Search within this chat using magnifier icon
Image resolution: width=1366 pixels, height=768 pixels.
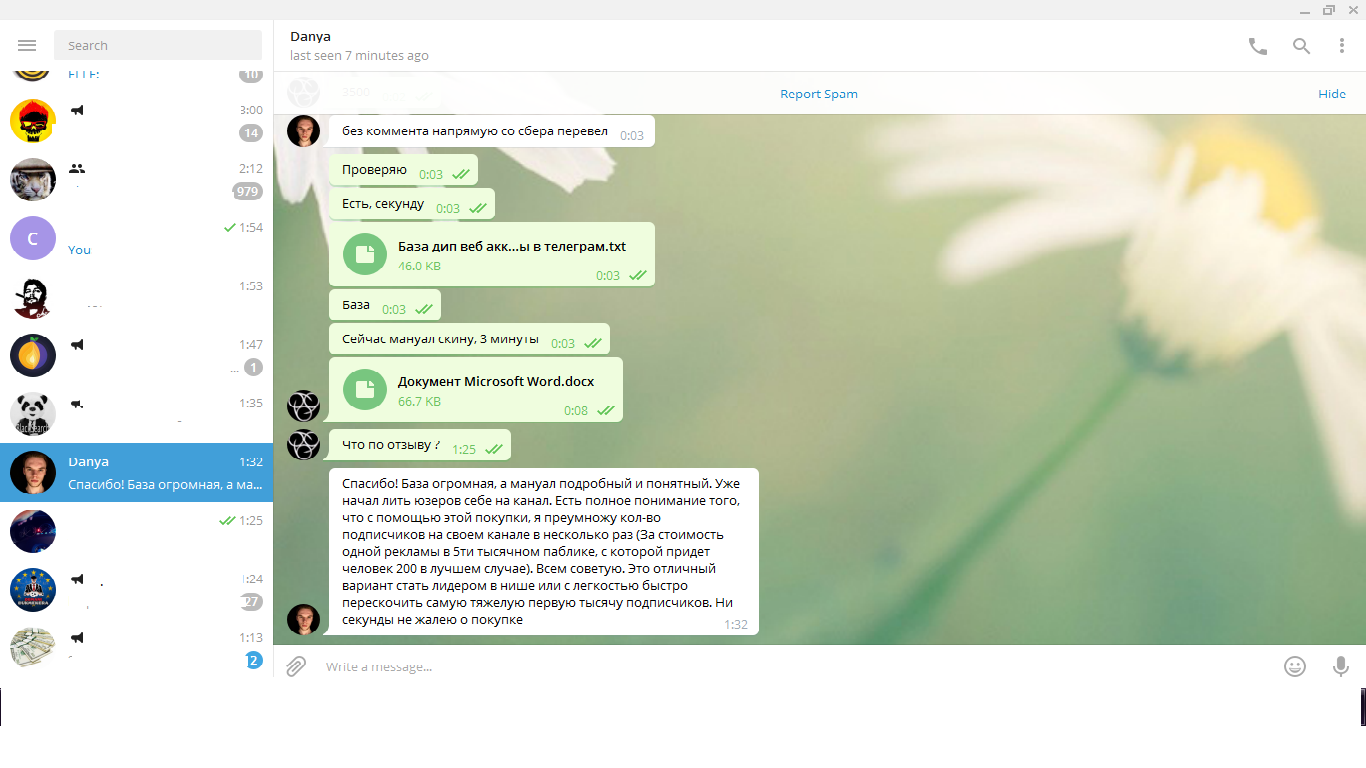coord(1301,46)
